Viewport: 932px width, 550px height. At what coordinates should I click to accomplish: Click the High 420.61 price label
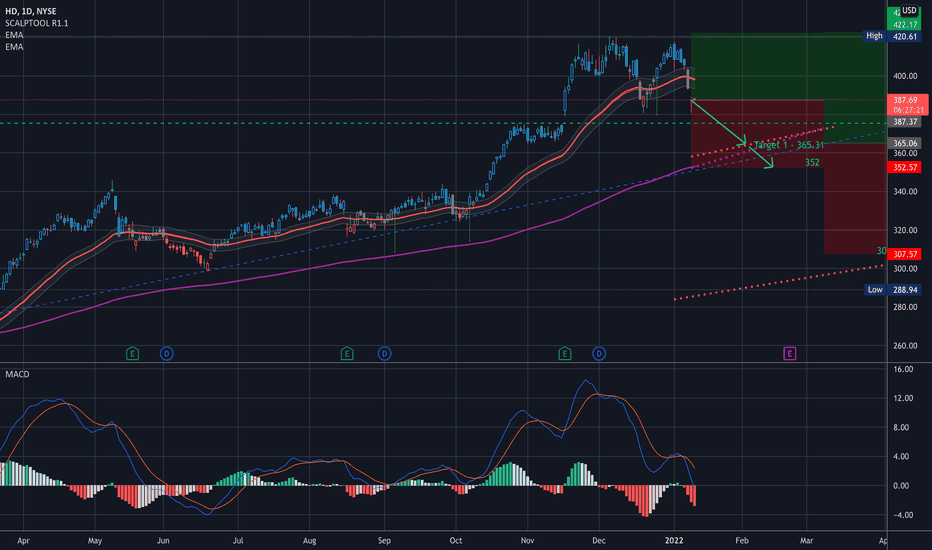(891, 36)
